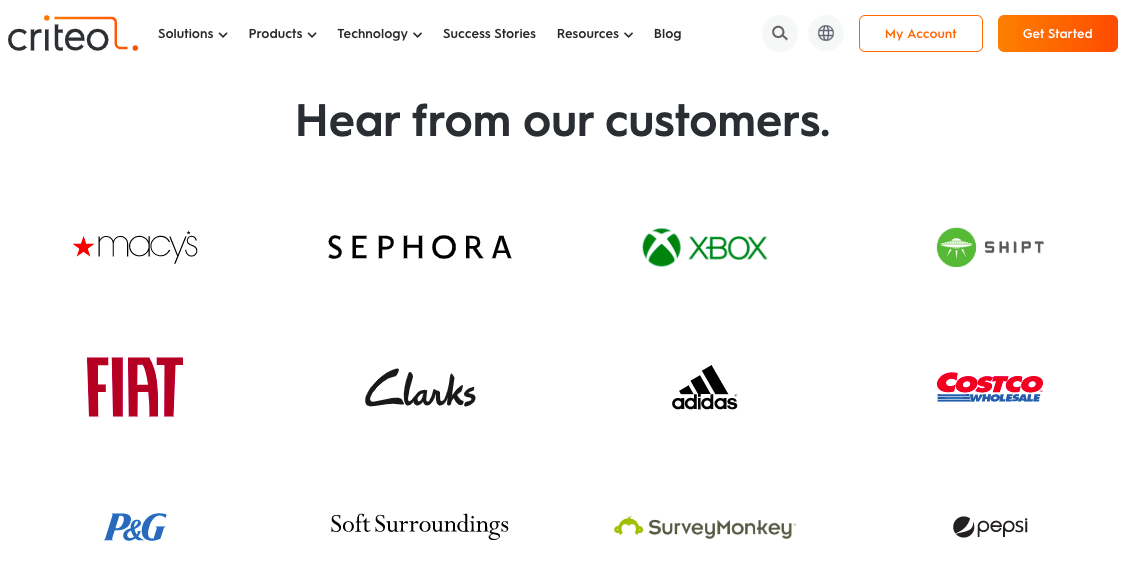Expand the Products dropdown menu
This screenshot has width=1141, height=578.
[282, 33]
